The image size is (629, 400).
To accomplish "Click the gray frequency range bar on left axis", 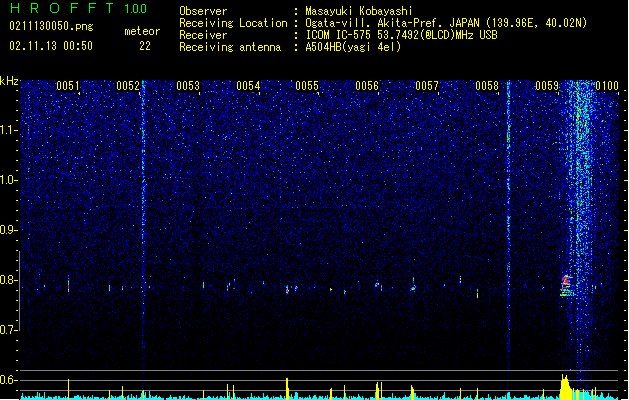I will point(19,290).
